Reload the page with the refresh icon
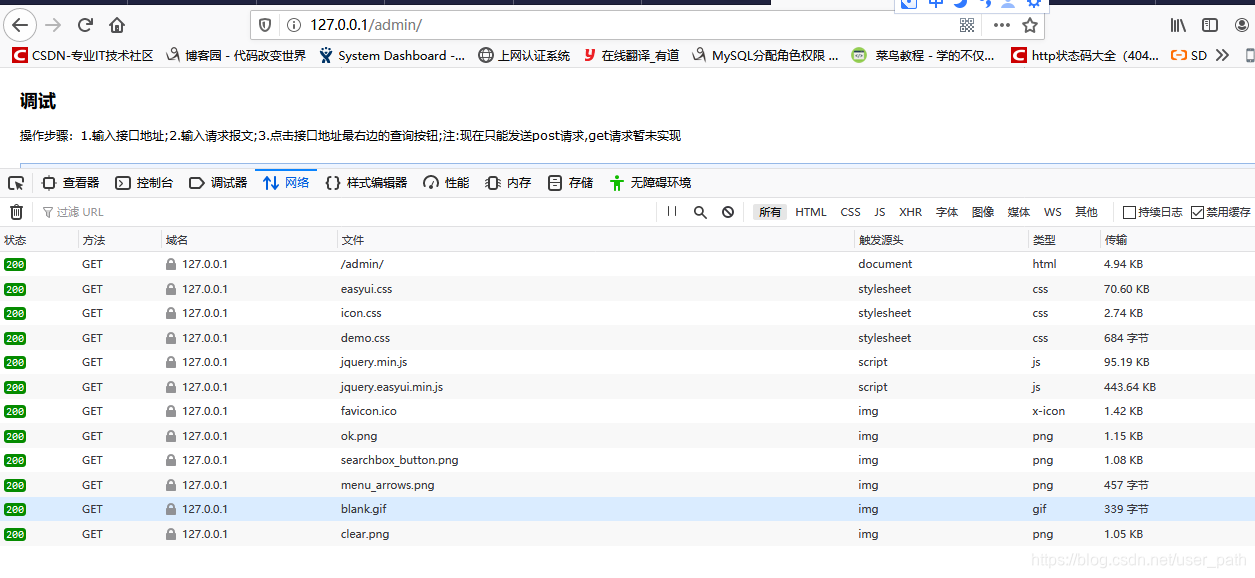Screen dimensions: 1255x578 click(x=86, y=25)
